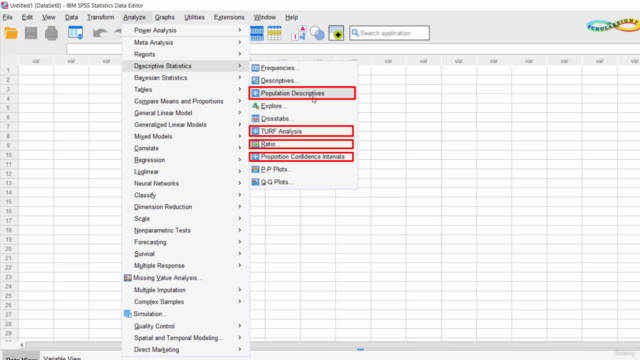Click the overlapping circles variable sets icon

pos(317,33)
